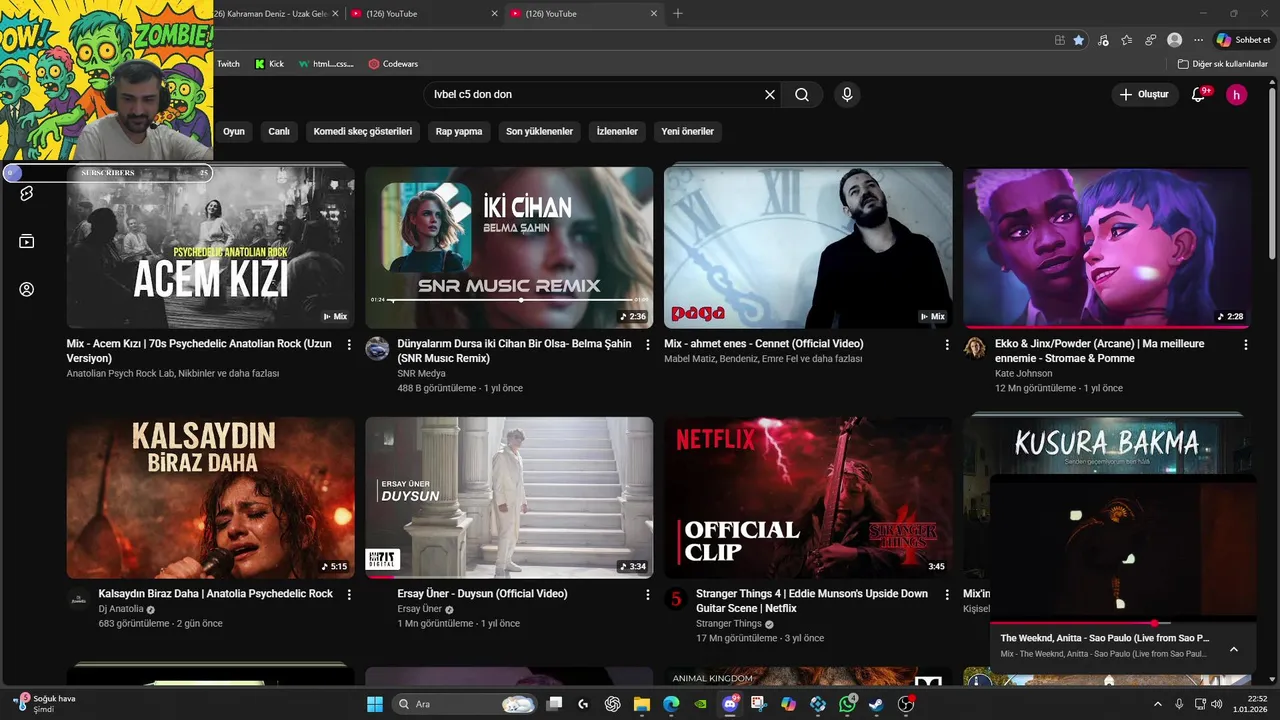
Task: Open Netflix Stranger Things clip thumbnail
Action: click(808, 497)
